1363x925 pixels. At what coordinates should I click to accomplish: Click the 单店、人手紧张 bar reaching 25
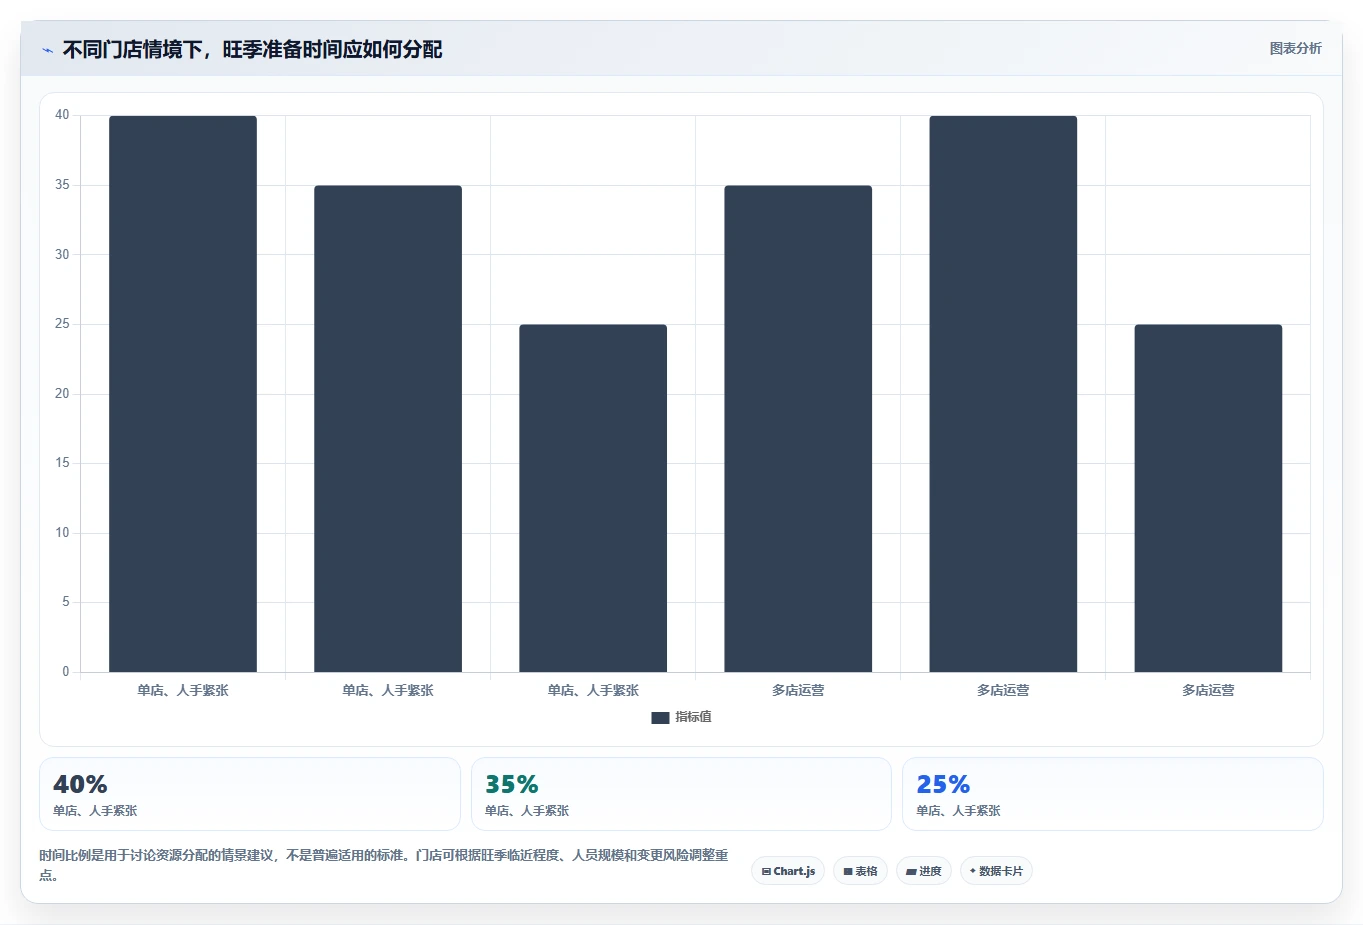point(593,498)
